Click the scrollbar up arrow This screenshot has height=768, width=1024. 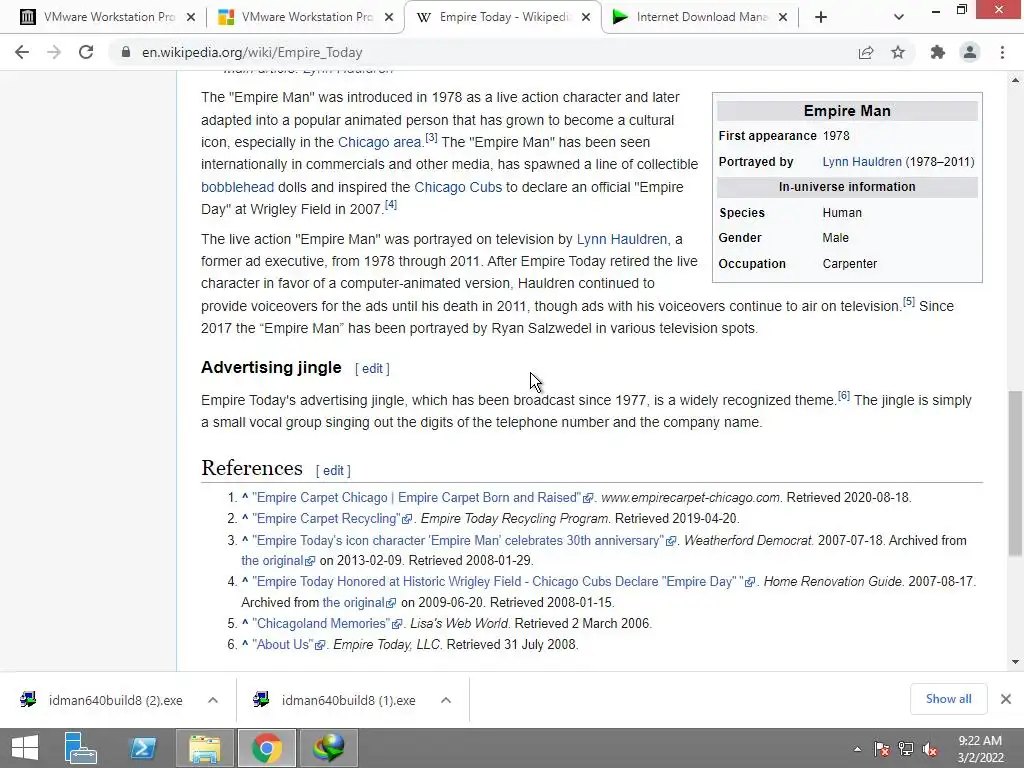pyautogui.click(x=1015, y=80)
